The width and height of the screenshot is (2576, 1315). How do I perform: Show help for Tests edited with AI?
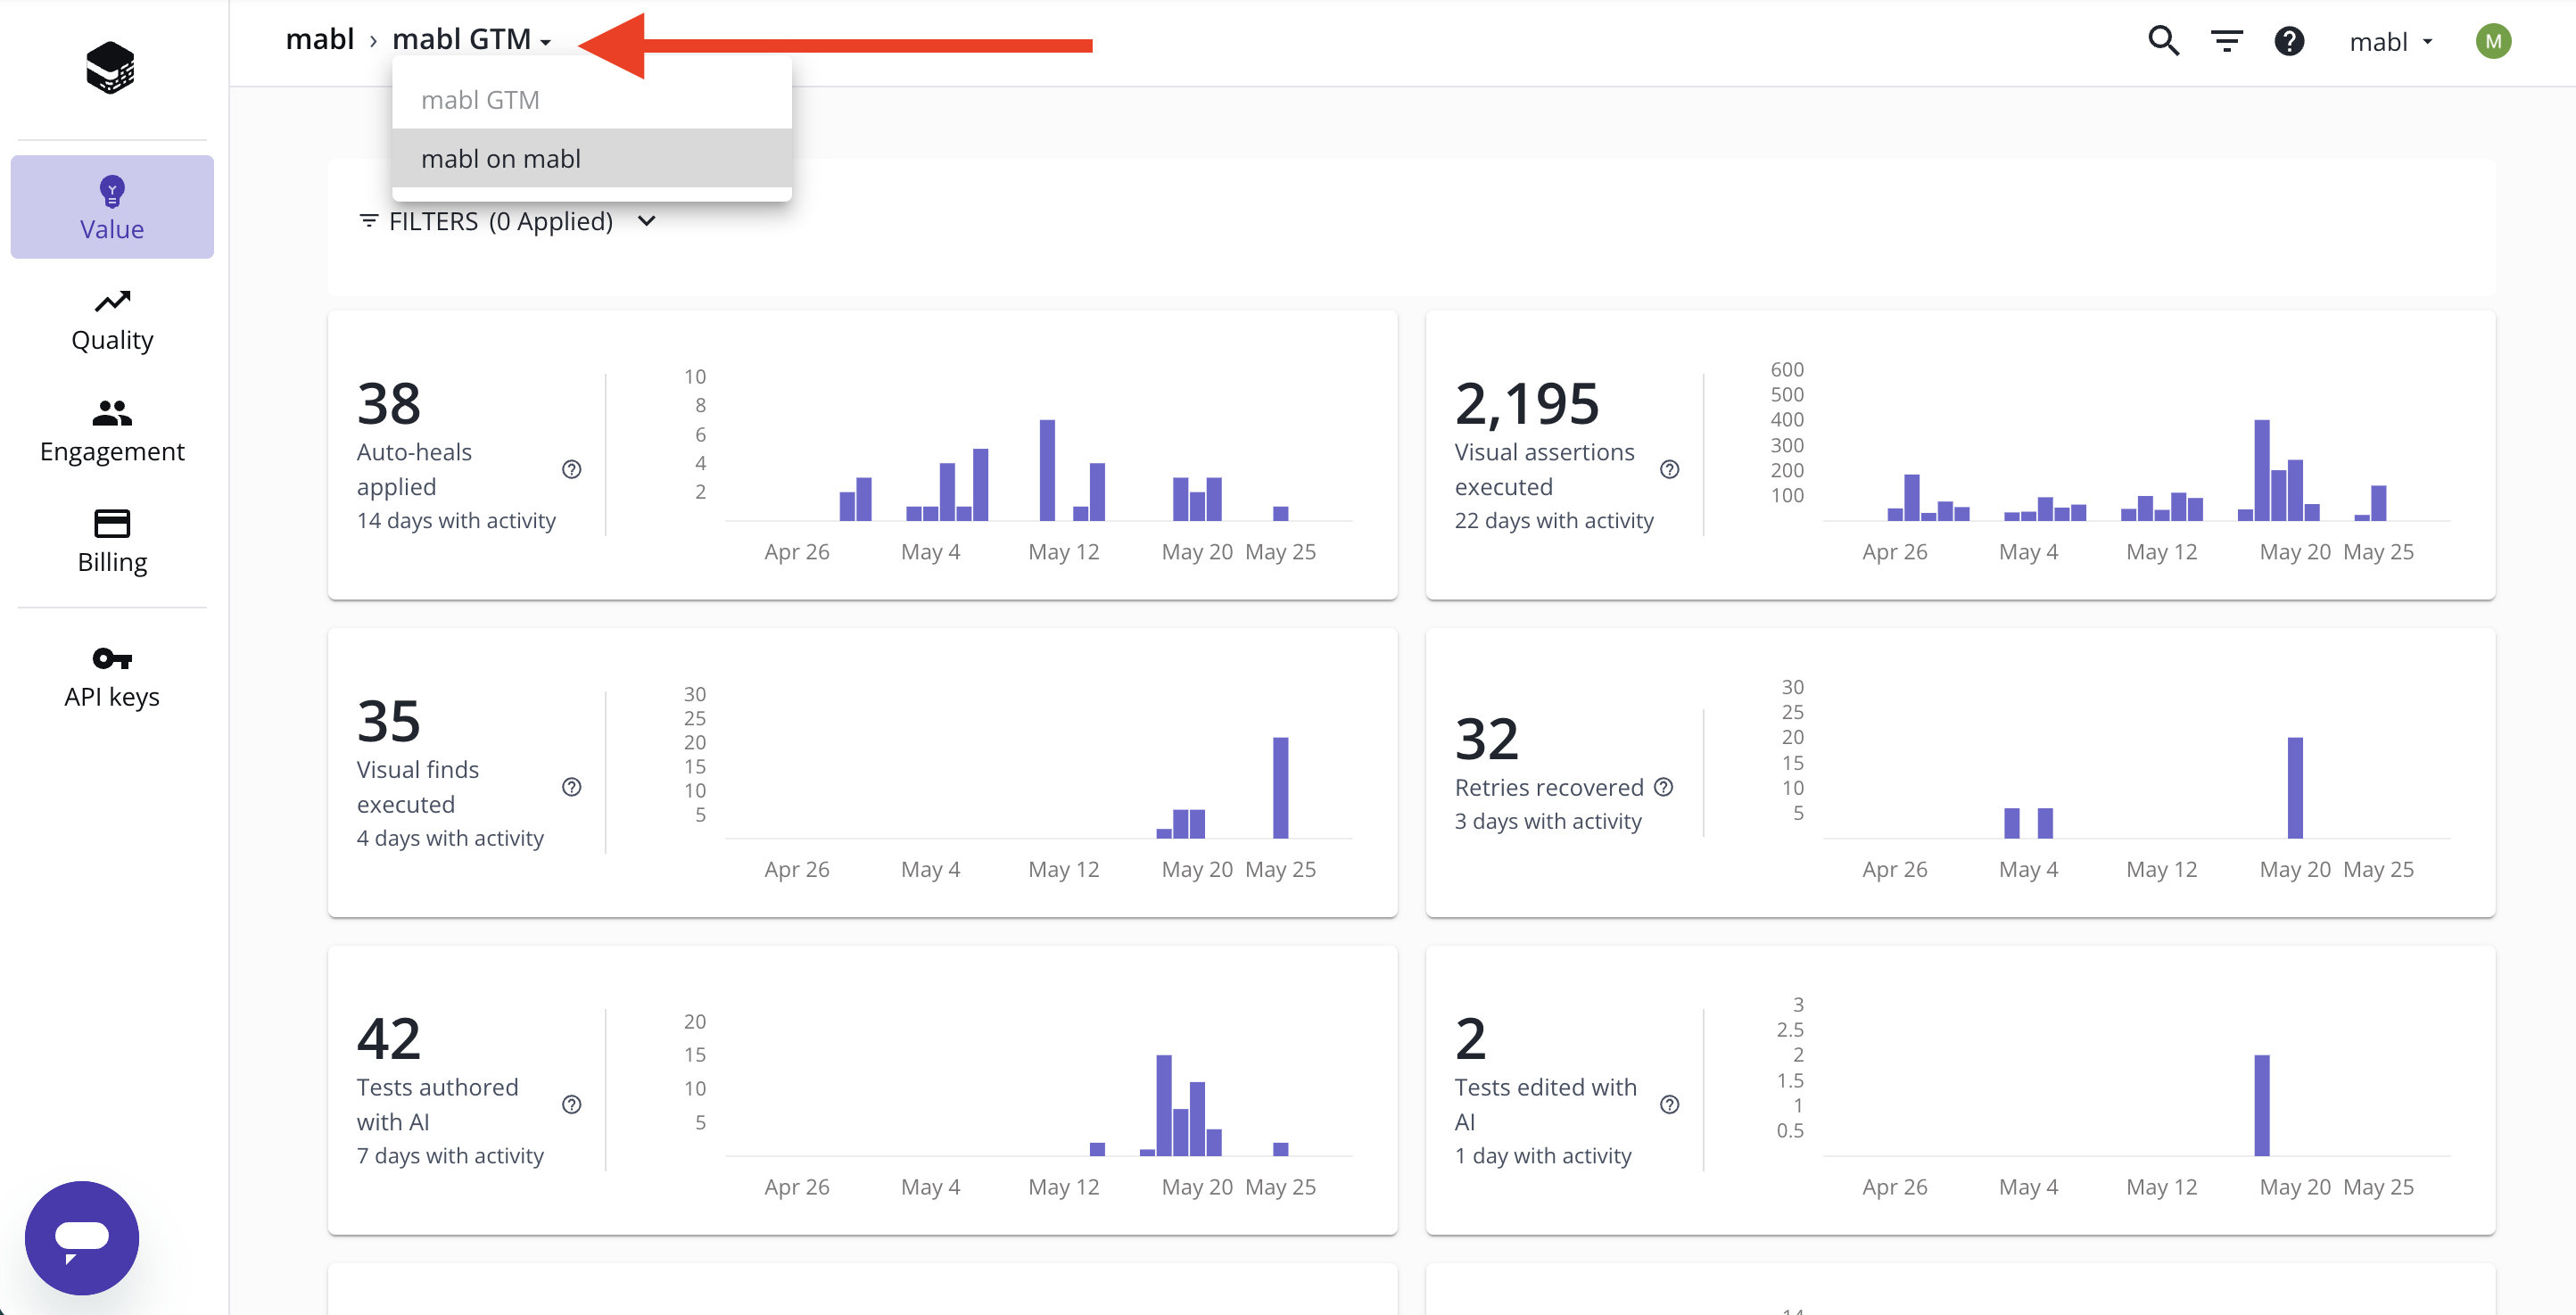click(1669, 1104)
